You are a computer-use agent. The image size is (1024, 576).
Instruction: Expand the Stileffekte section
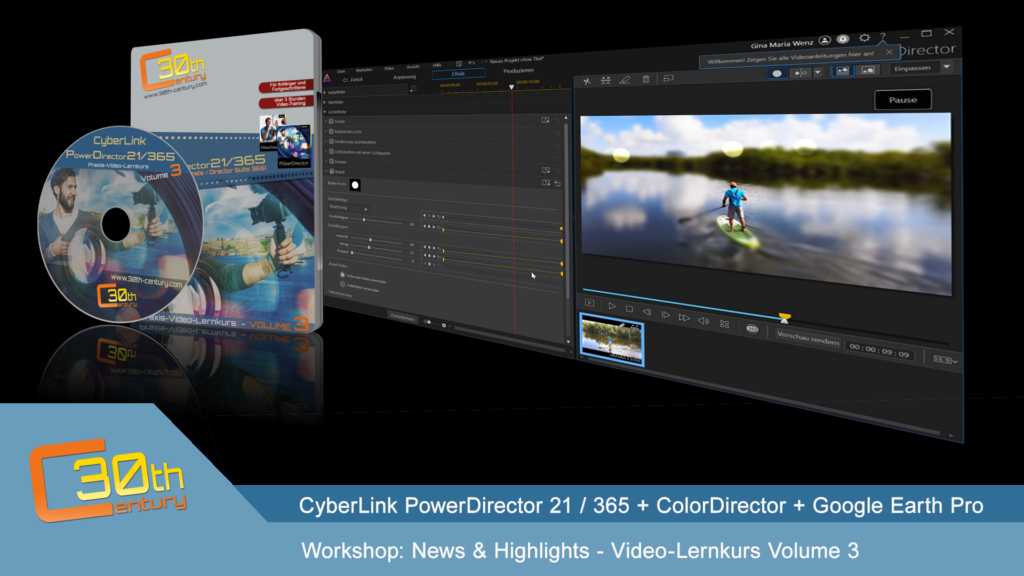click(325, 102)
